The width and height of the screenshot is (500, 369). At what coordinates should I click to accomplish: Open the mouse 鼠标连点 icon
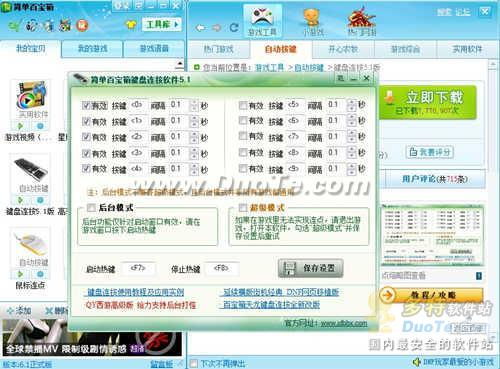[31, 244]
